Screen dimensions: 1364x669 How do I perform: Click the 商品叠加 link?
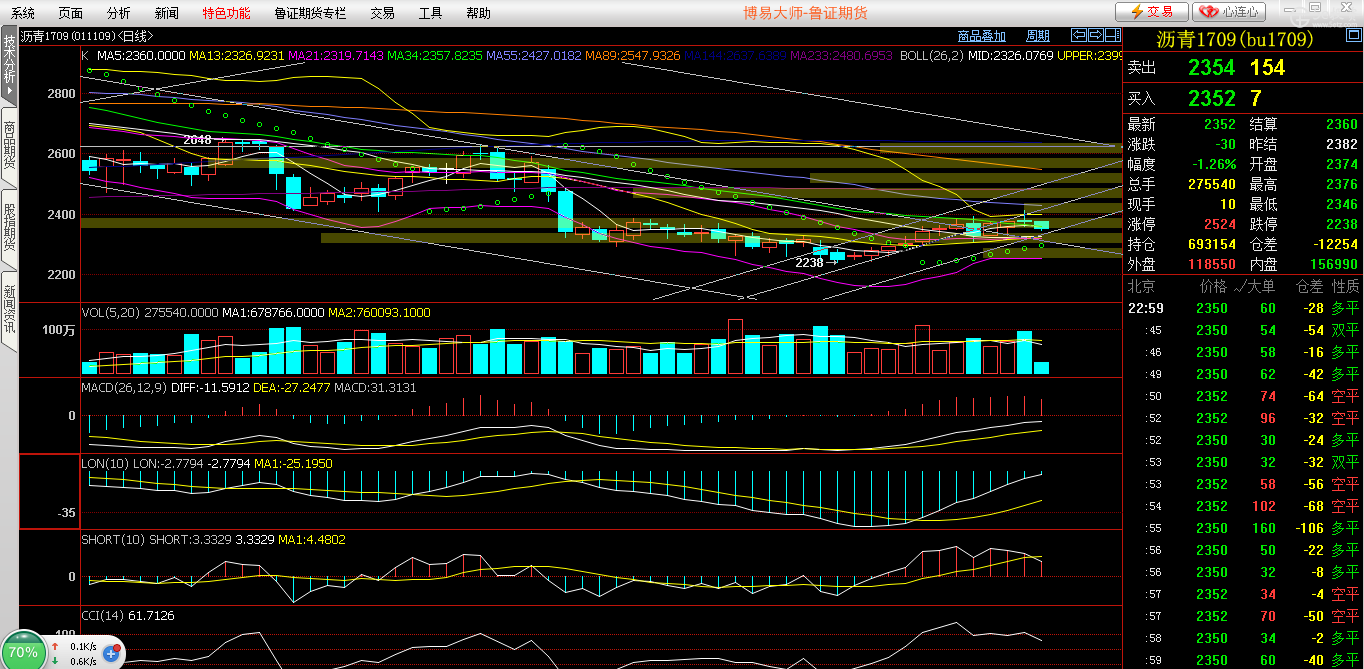point(982,36)
